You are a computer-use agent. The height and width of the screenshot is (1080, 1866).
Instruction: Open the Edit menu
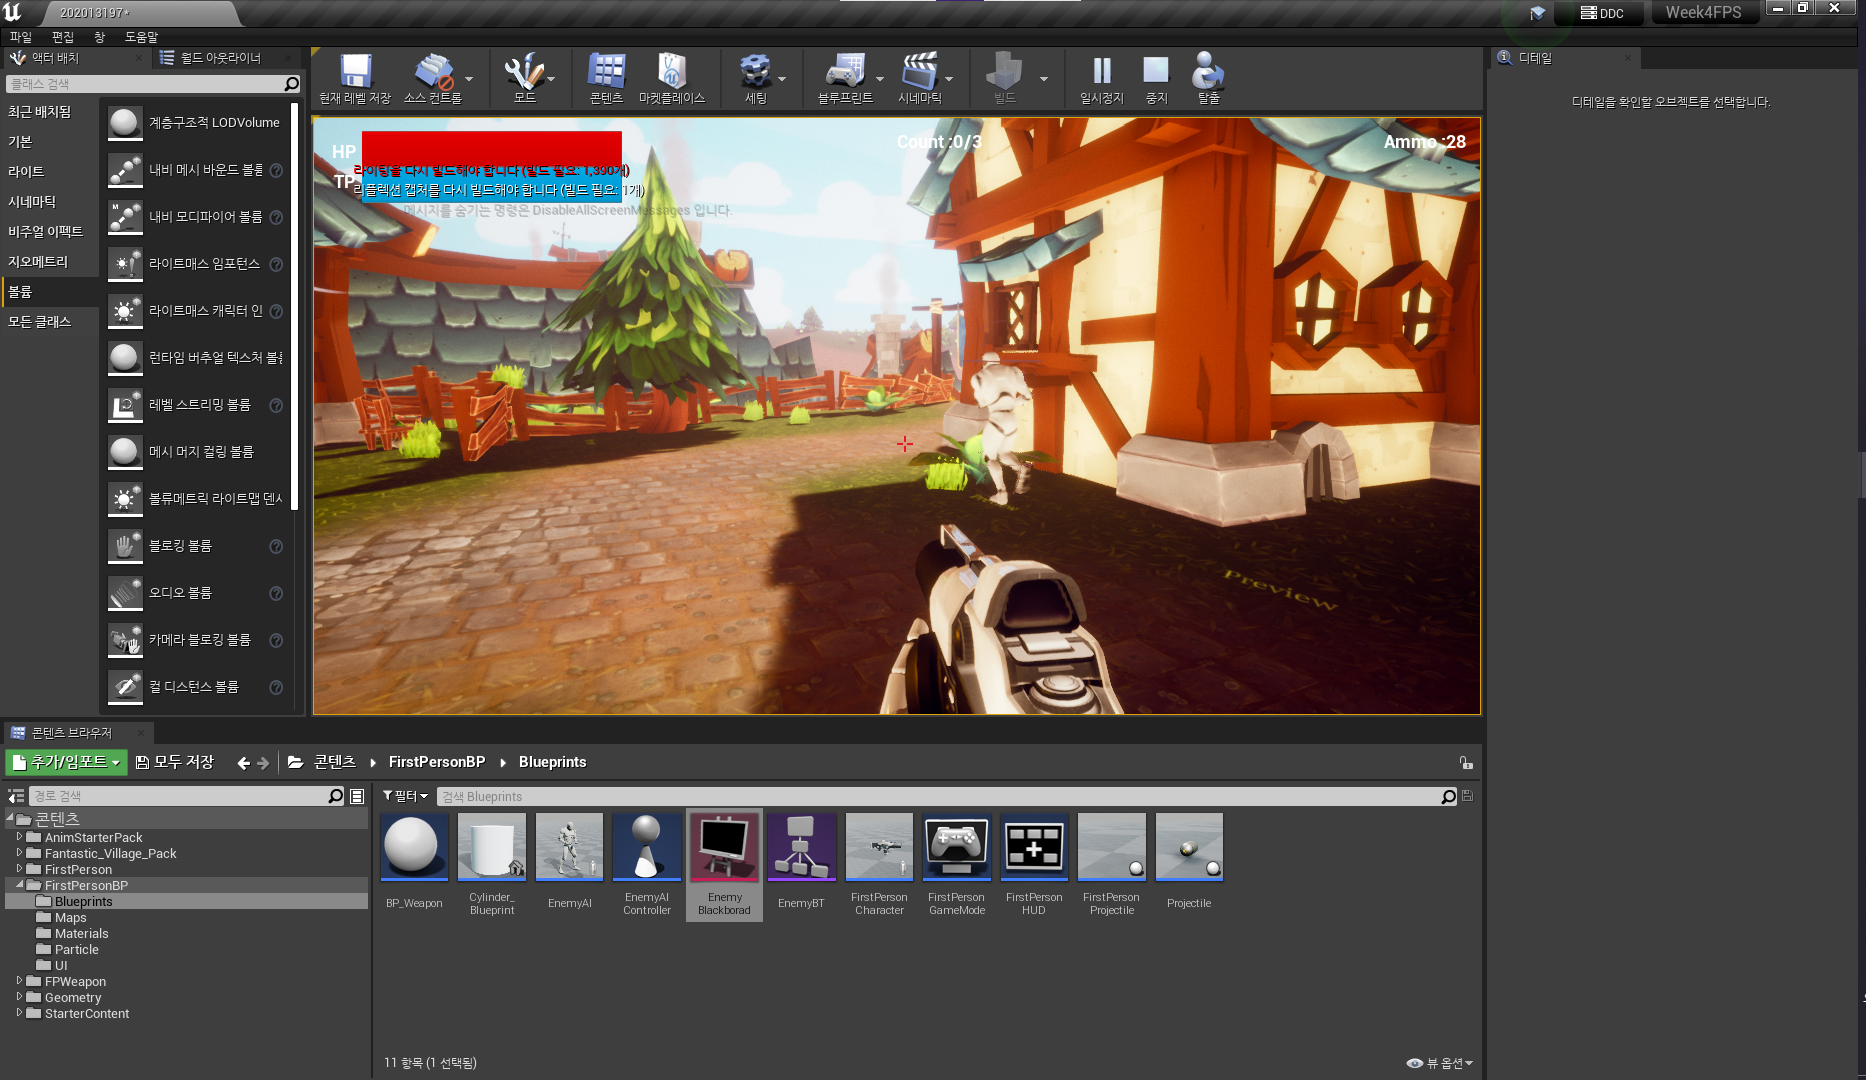point(63,37)
